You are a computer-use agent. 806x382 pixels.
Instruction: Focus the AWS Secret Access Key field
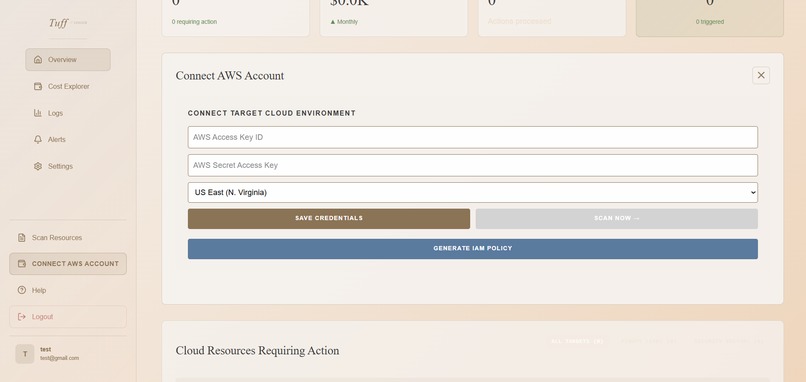point(472,165)
